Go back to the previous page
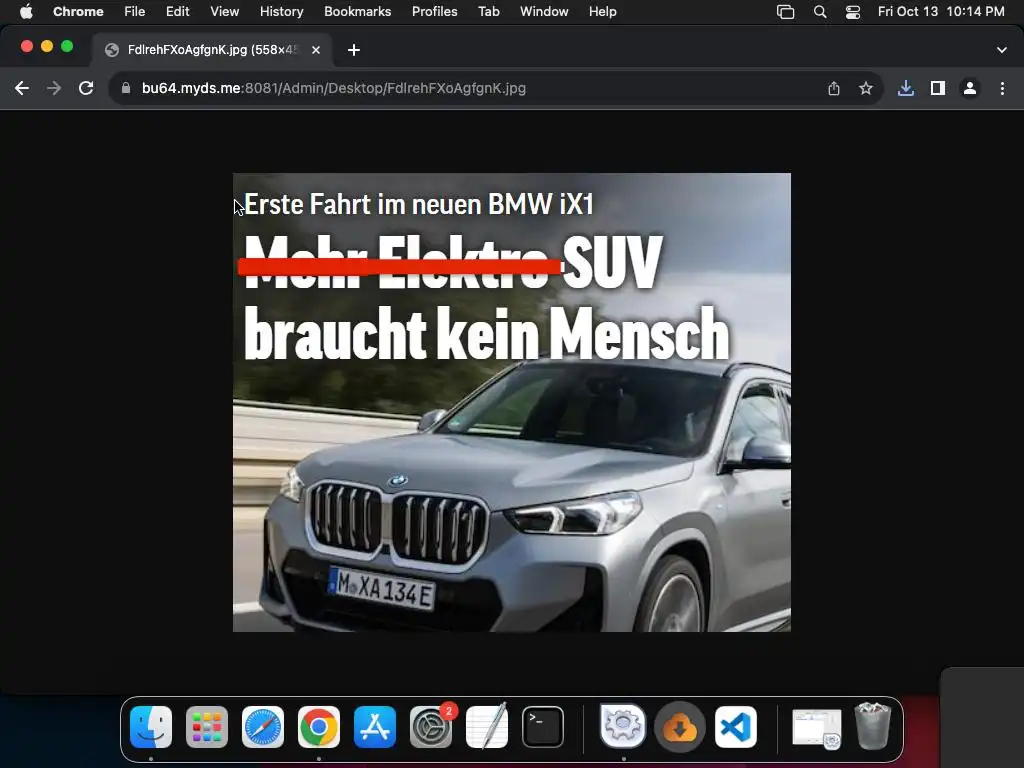 coord(22,88)
